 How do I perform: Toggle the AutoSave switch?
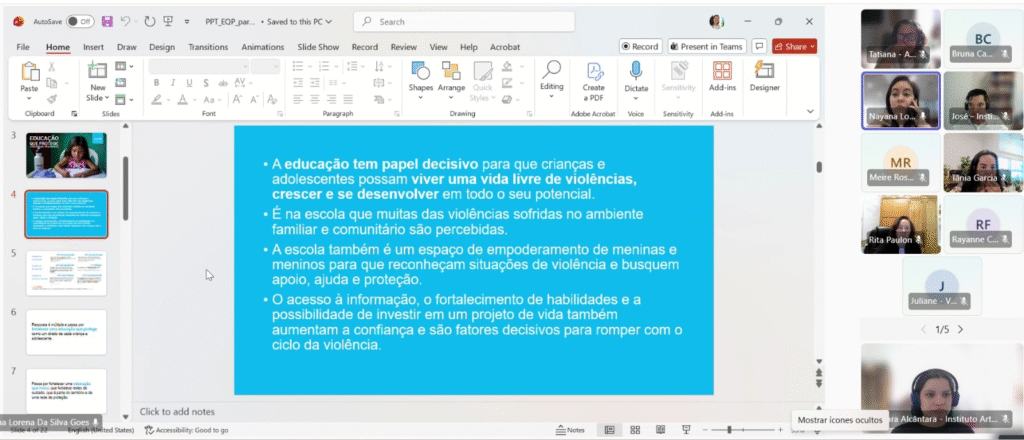click(x=80, y=21)
